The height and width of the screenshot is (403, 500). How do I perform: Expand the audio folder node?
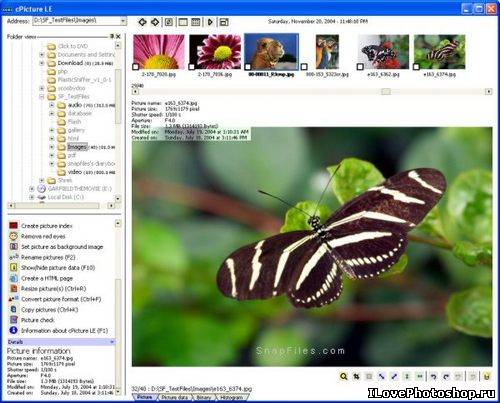[52, 105]
